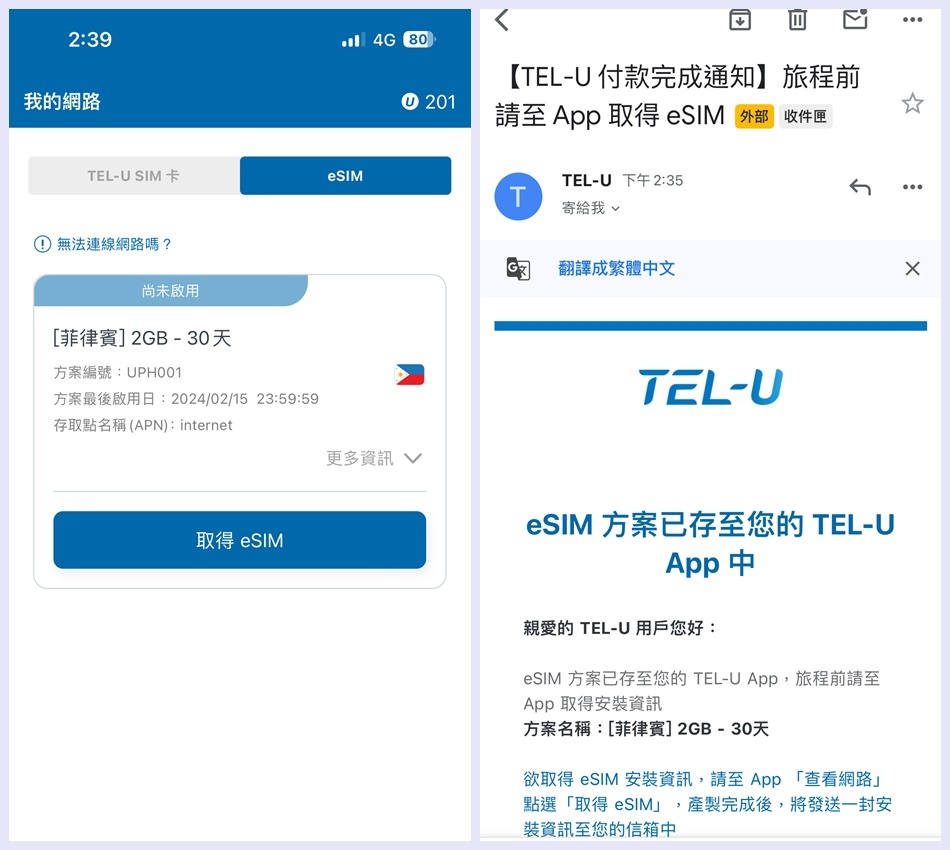950x850 pixels.
Task: Expand 更多資訊 on the plan card
Action: [x=374, y=458]
